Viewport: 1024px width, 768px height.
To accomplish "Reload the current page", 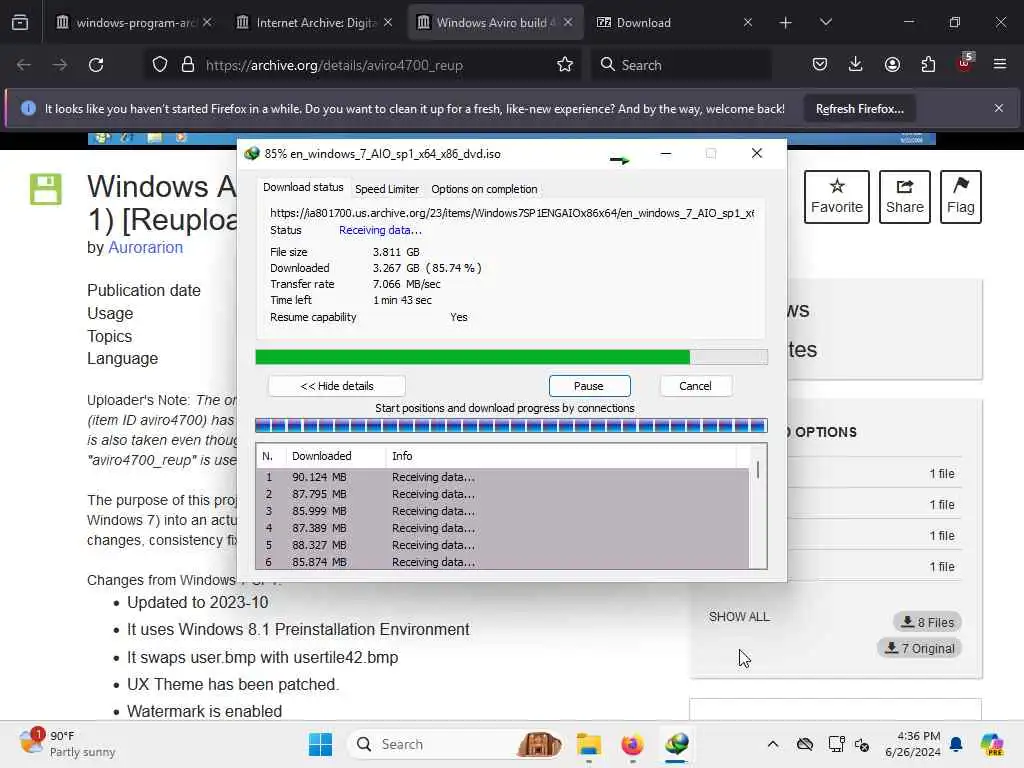I will (x=96, y=65).
